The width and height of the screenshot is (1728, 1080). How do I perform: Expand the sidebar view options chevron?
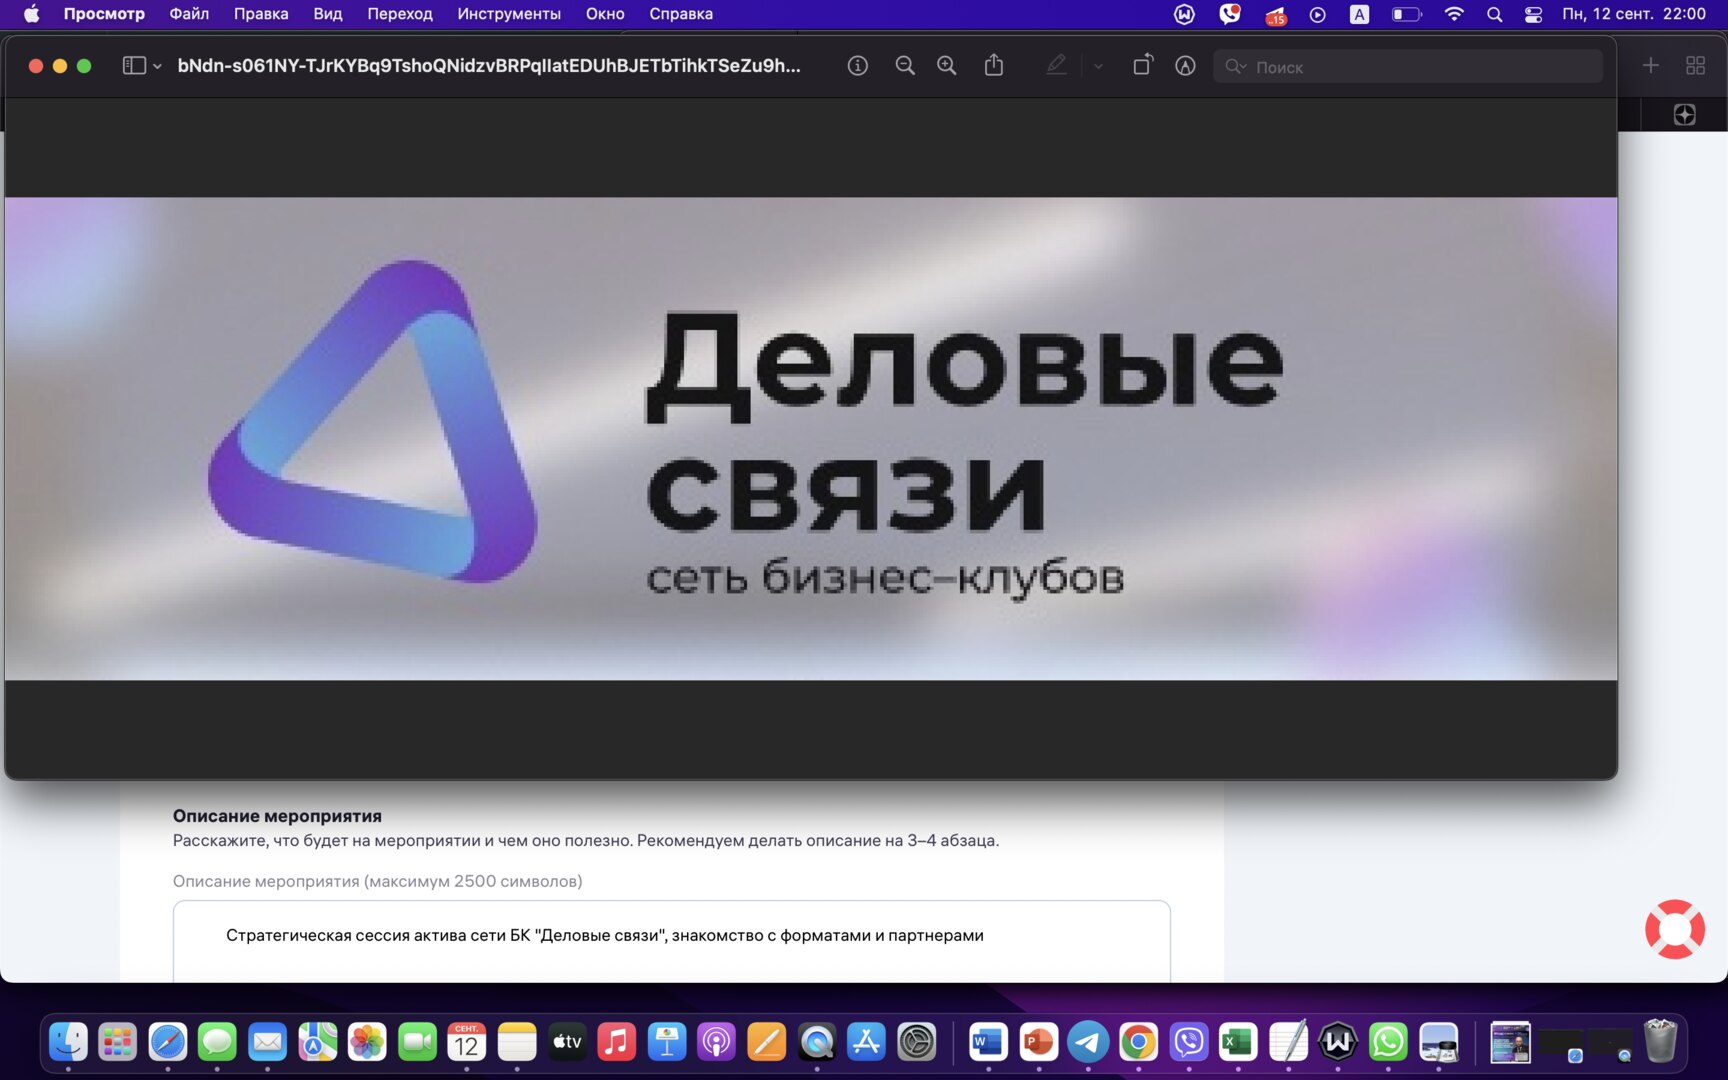157,66
